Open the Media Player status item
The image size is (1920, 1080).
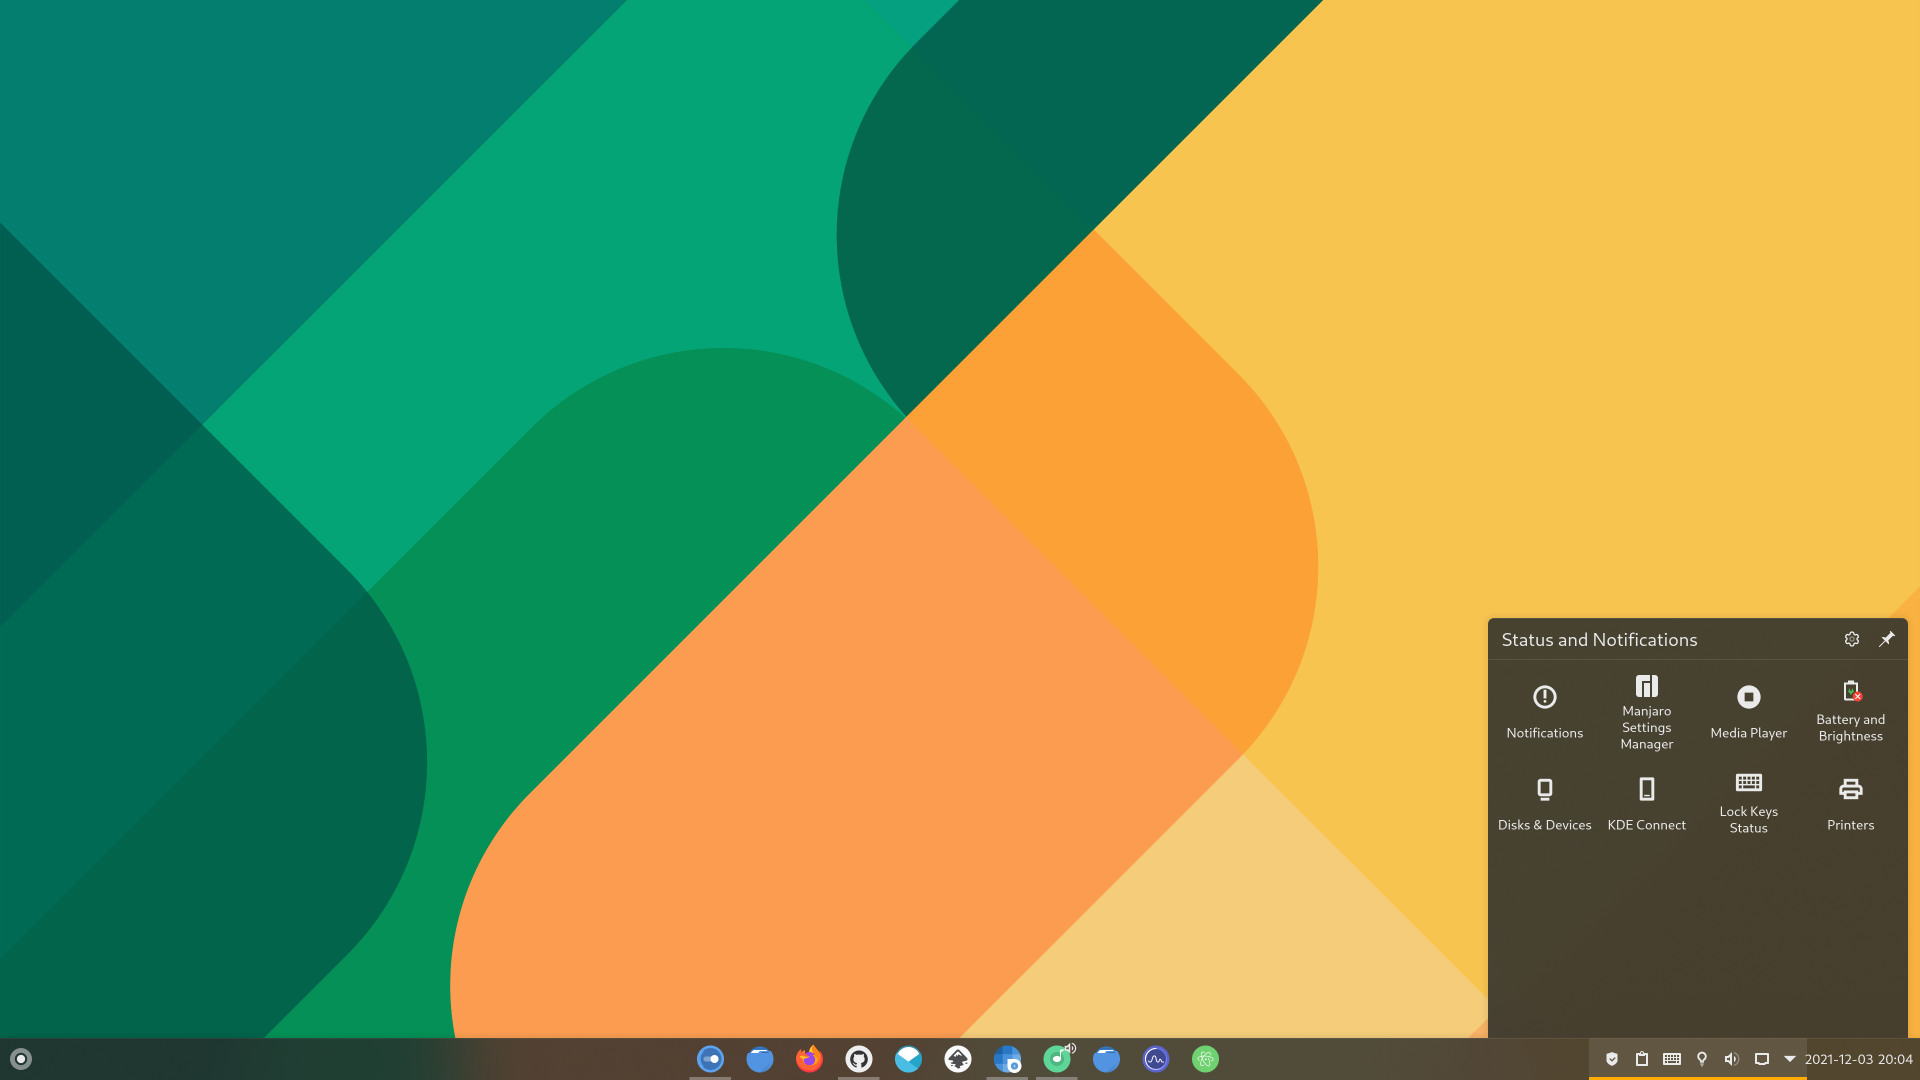click(1748, 712)
